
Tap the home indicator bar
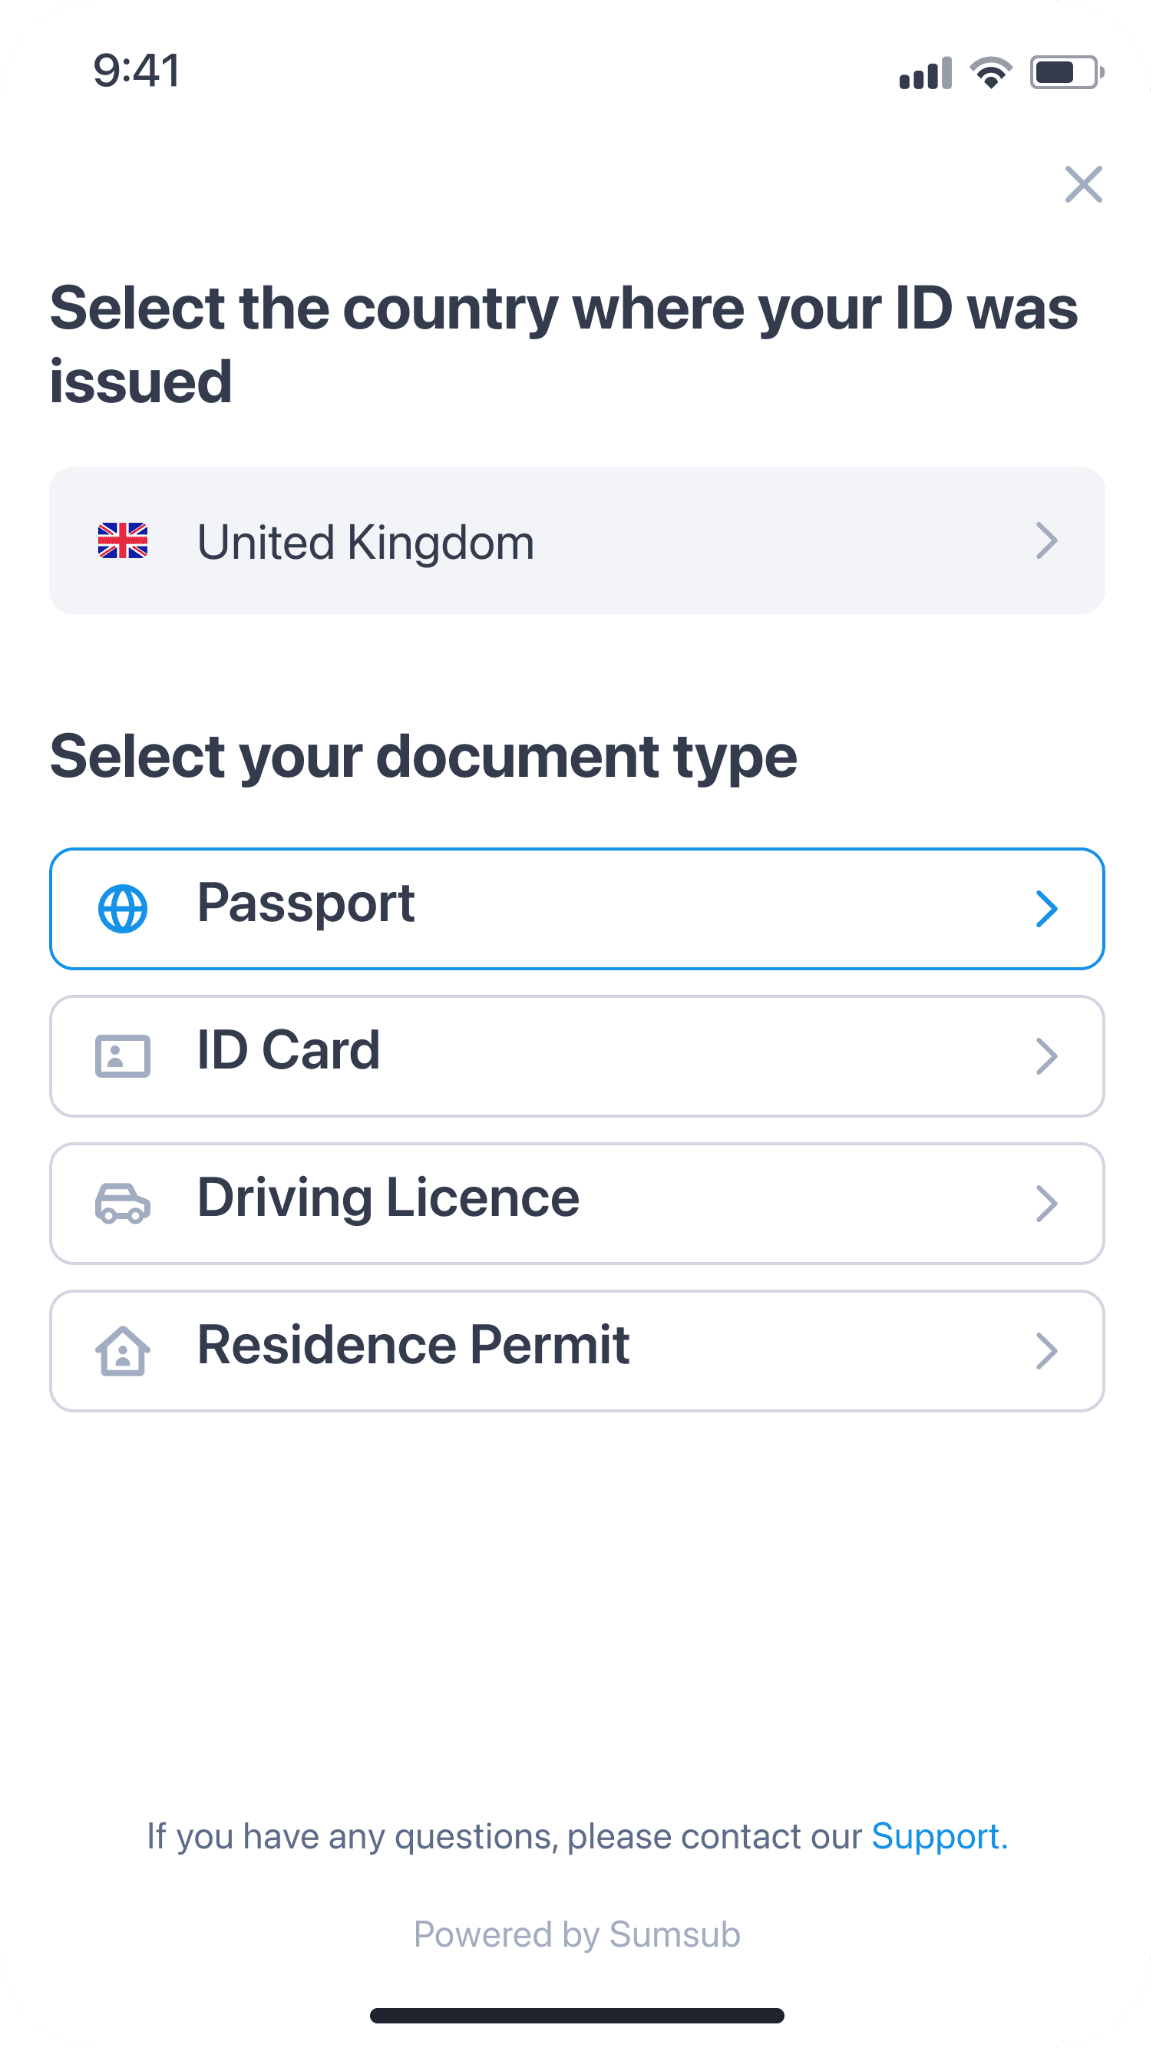577,2015
